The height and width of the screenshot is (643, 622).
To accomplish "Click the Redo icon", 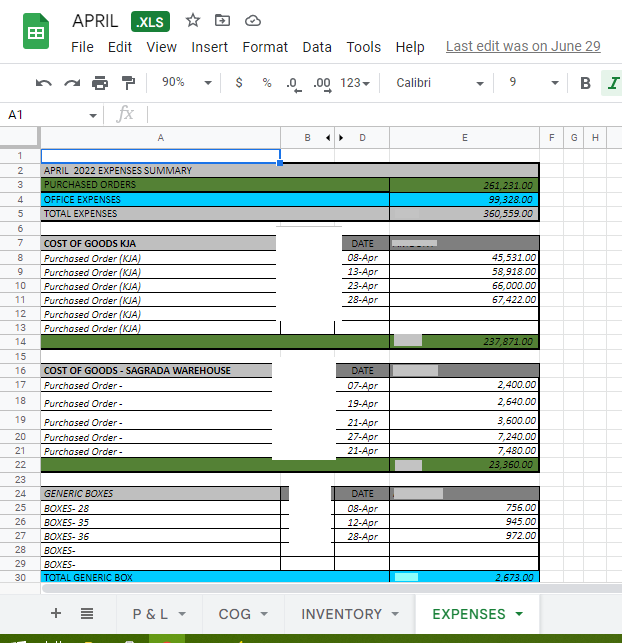I will [x=72, y=83].
